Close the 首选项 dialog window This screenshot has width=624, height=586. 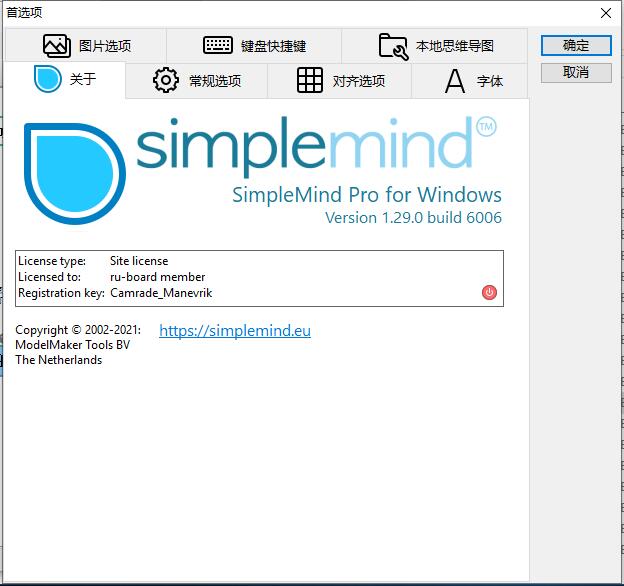(605, 13)
